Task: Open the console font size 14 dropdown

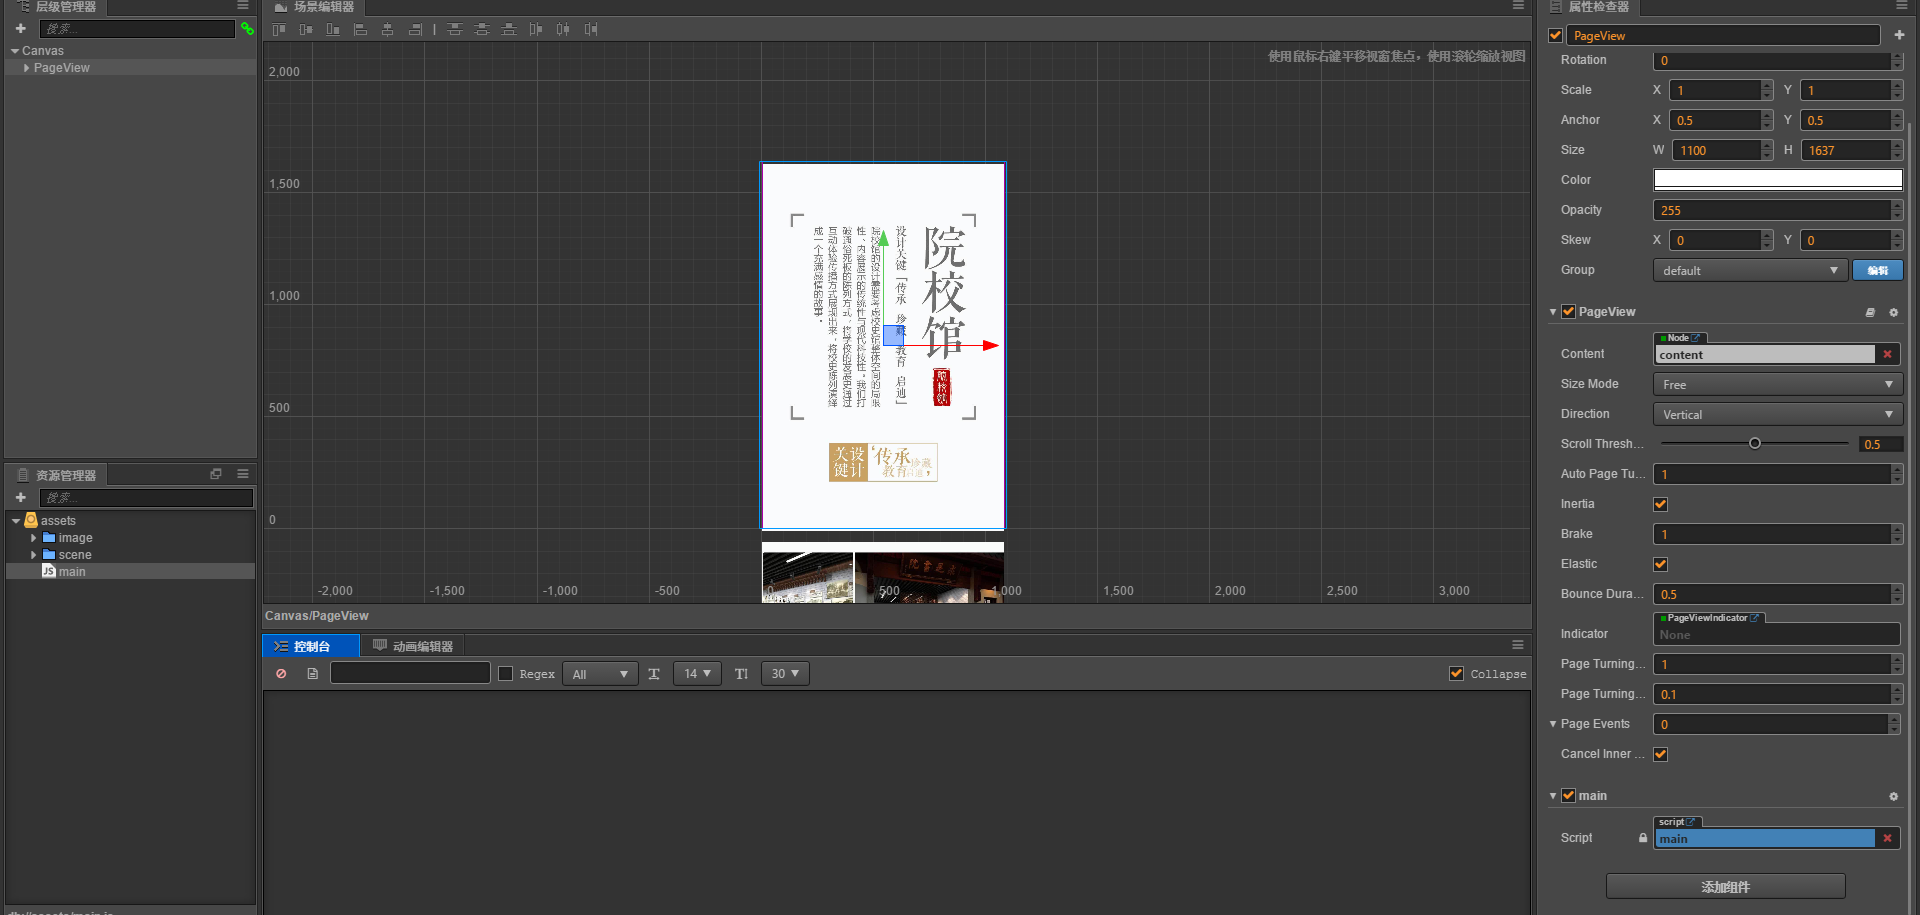Action: (697, 674)
